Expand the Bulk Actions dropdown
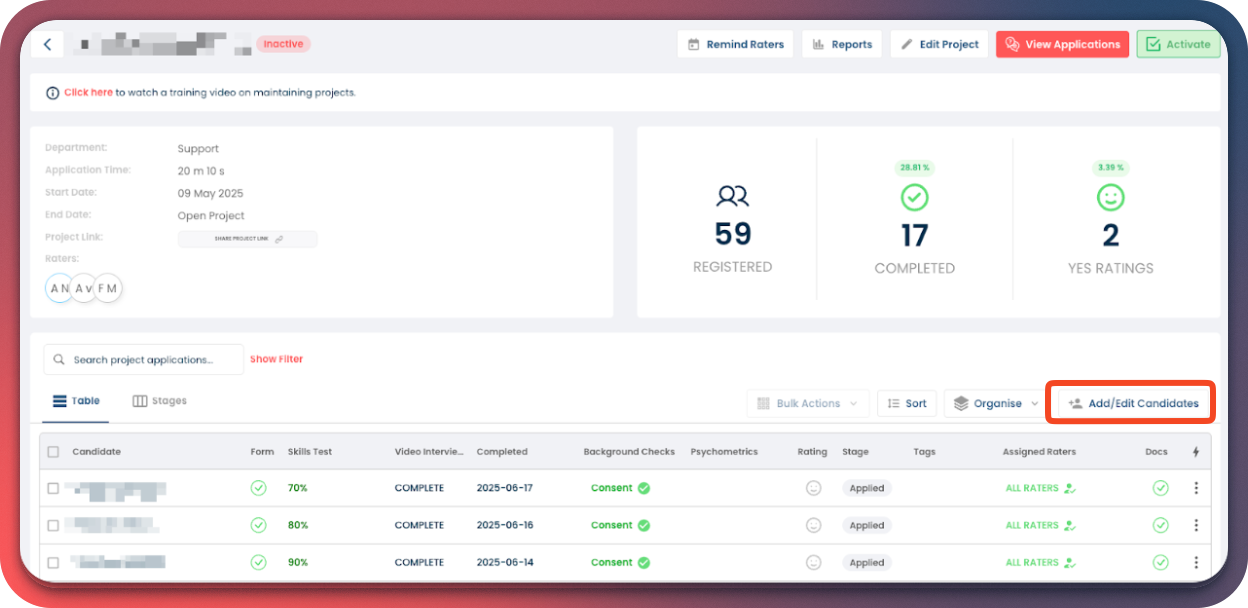This screenshot has height=608, width=1248. click(x=808, y=403)
